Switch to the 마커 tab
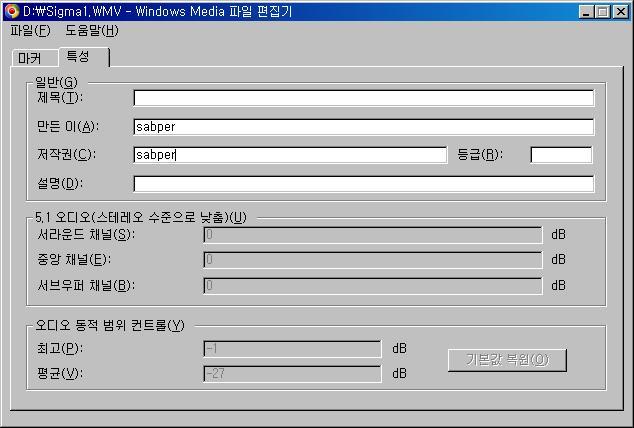The width and height of the screenshot is (634, 428). [34, 58]
